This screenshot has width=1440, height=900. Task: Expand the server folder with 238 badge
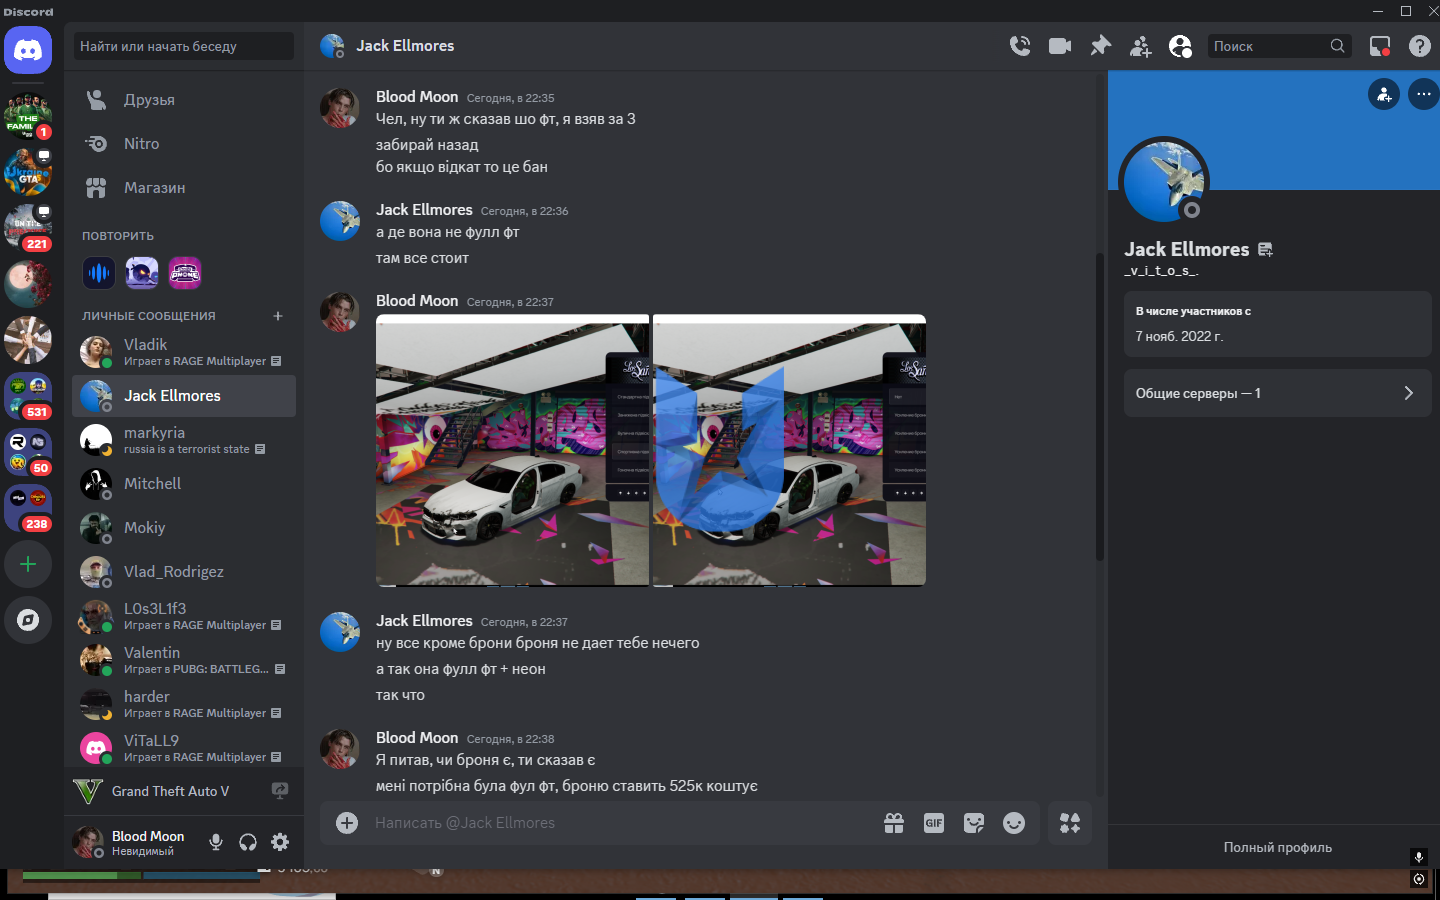click(28, 508)
